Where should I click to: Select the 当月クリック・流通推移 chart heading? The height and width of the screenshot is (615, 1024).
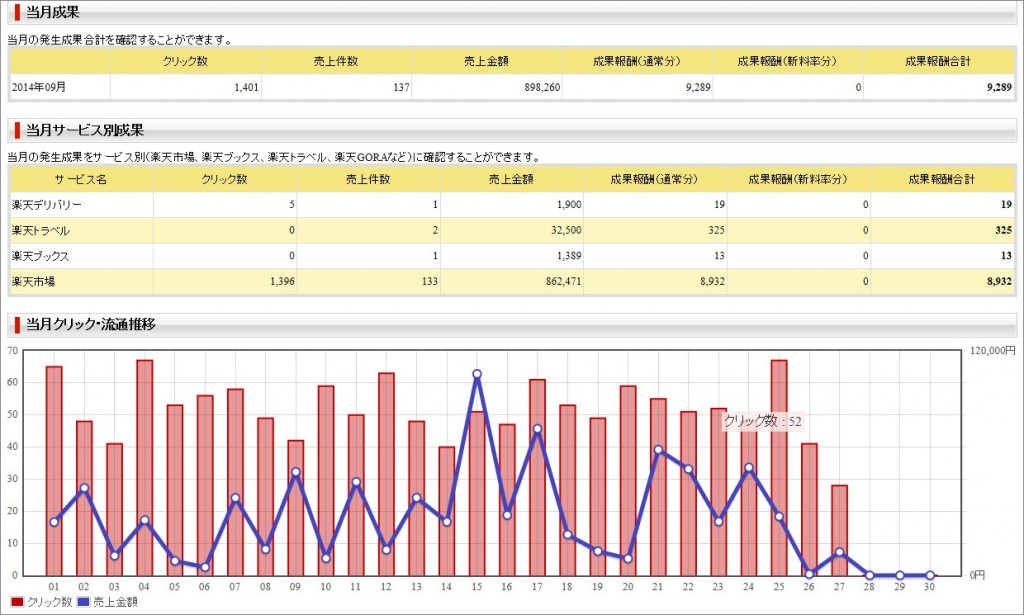coord(91,324)
